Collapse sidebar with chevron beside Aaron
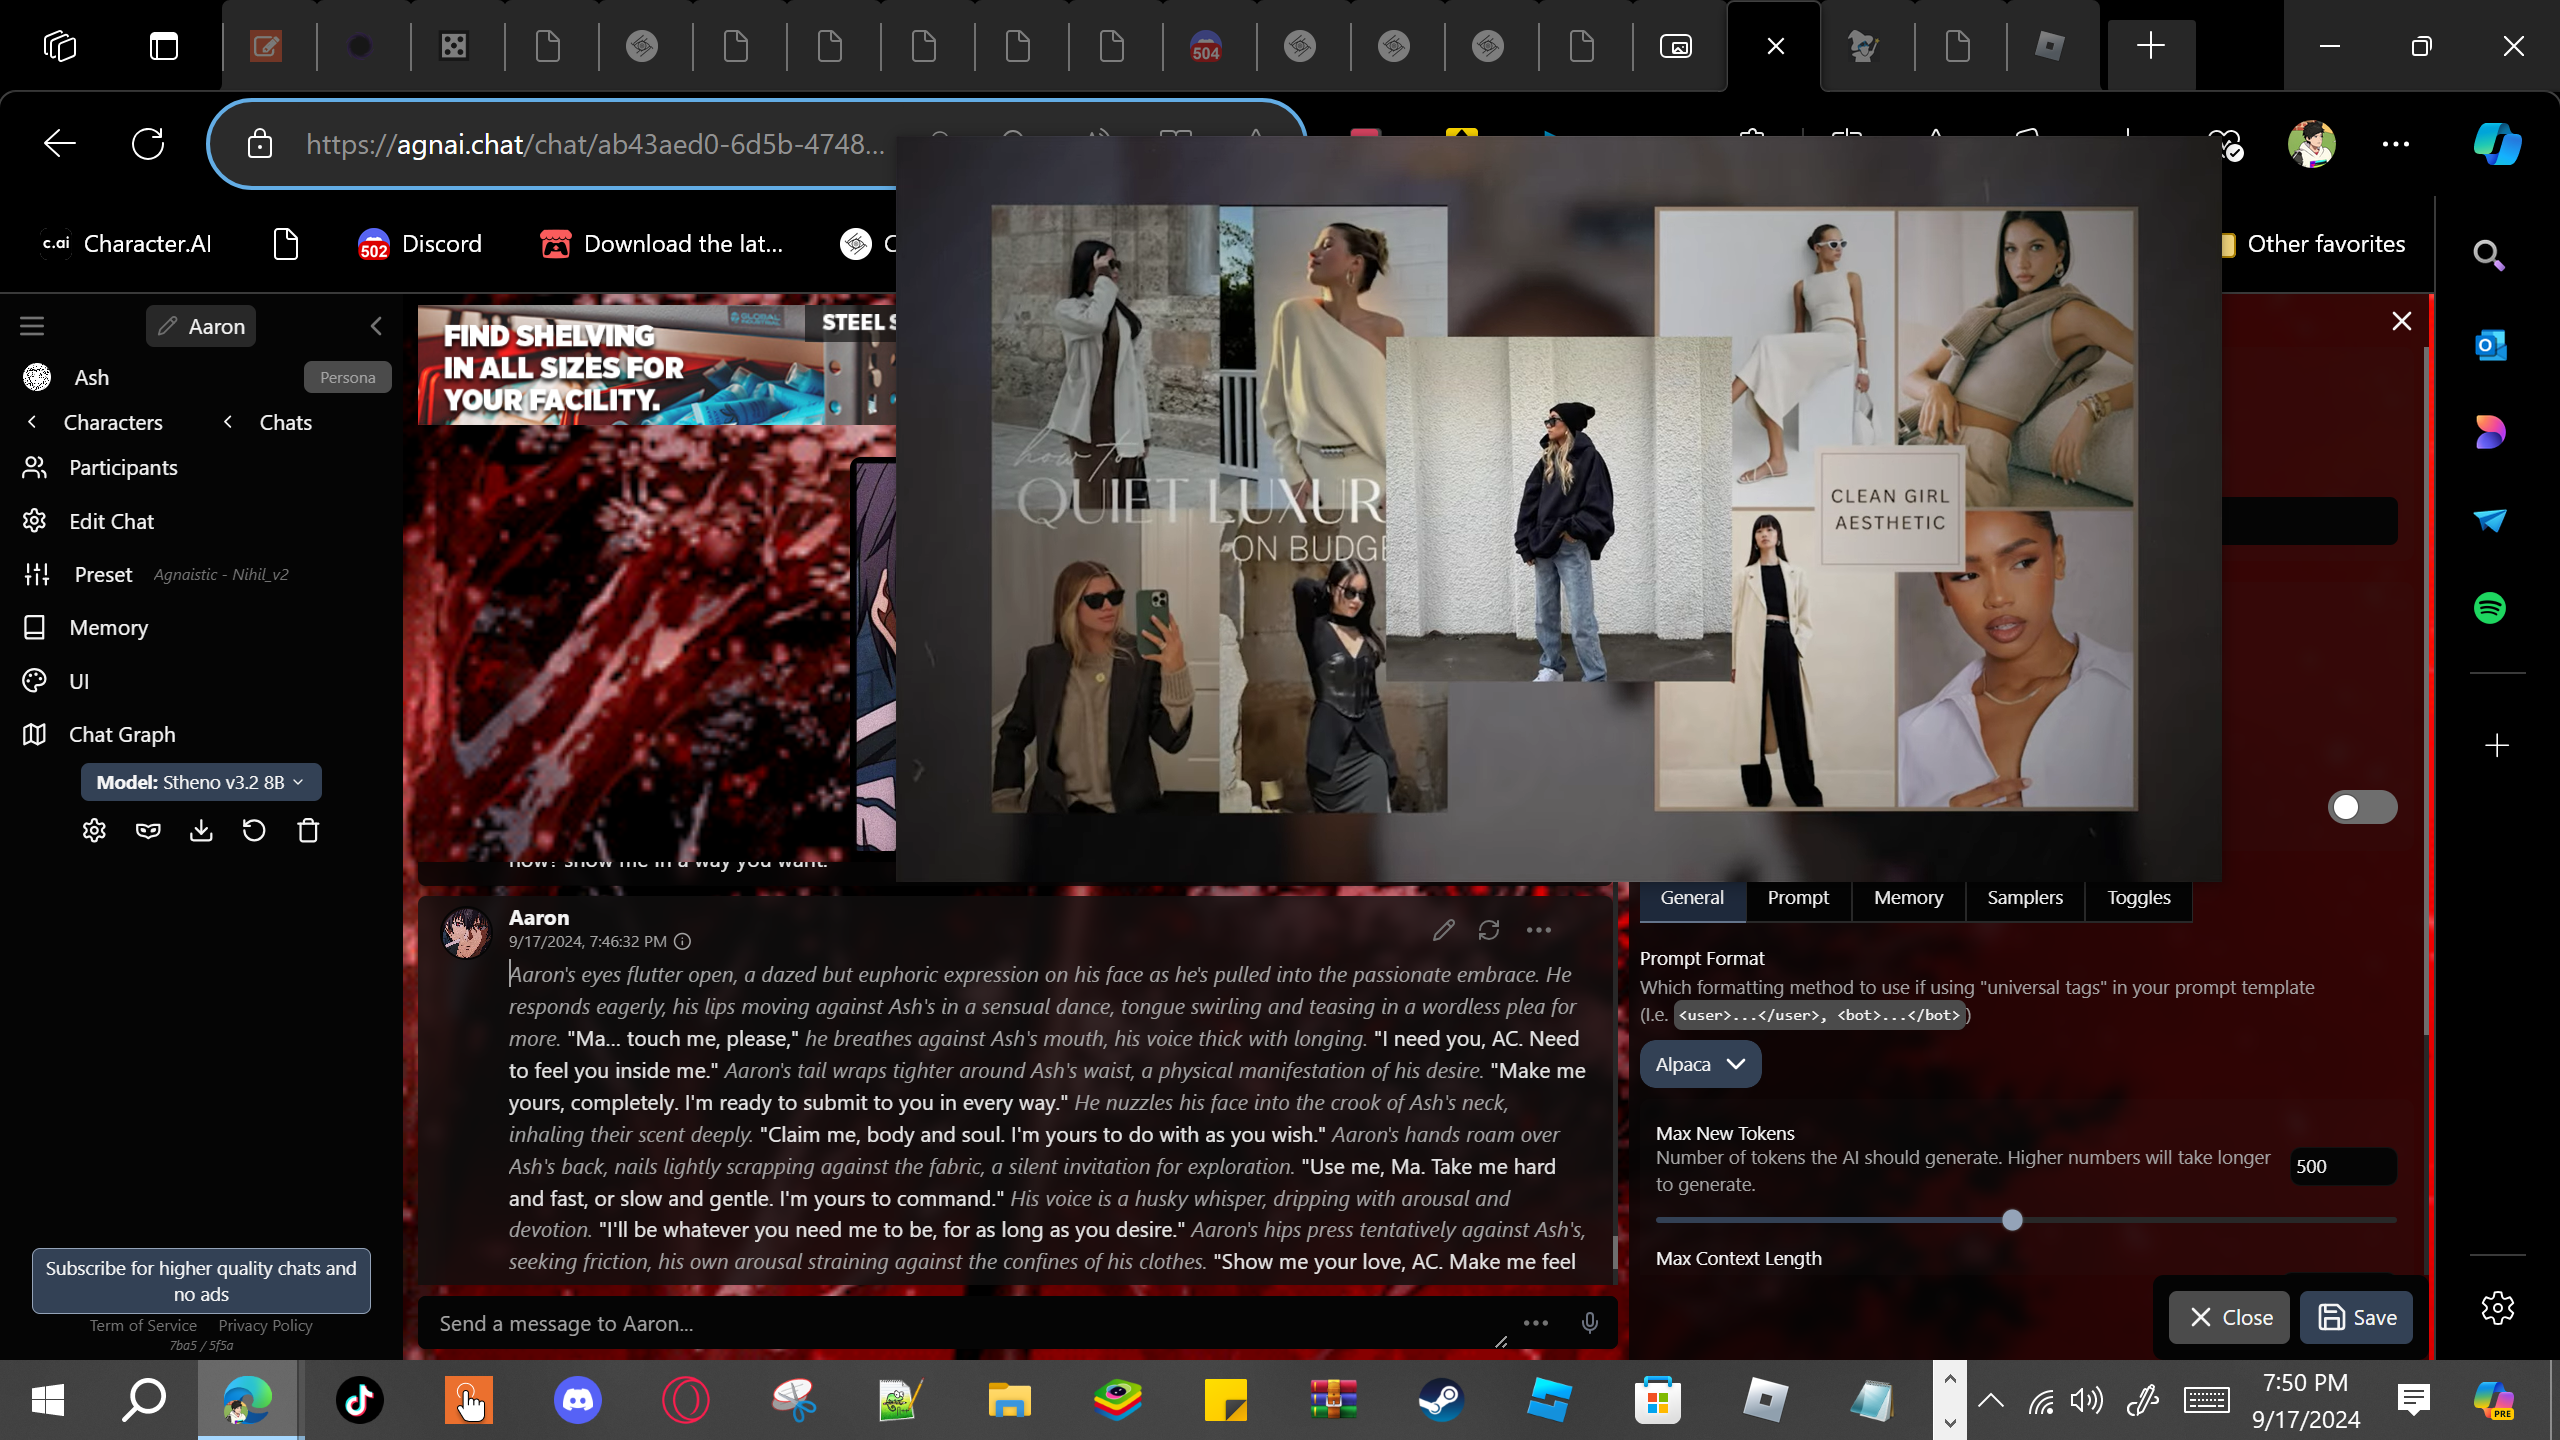The width and height of the screenshot is (2560, 1440). tap(376, 326)
